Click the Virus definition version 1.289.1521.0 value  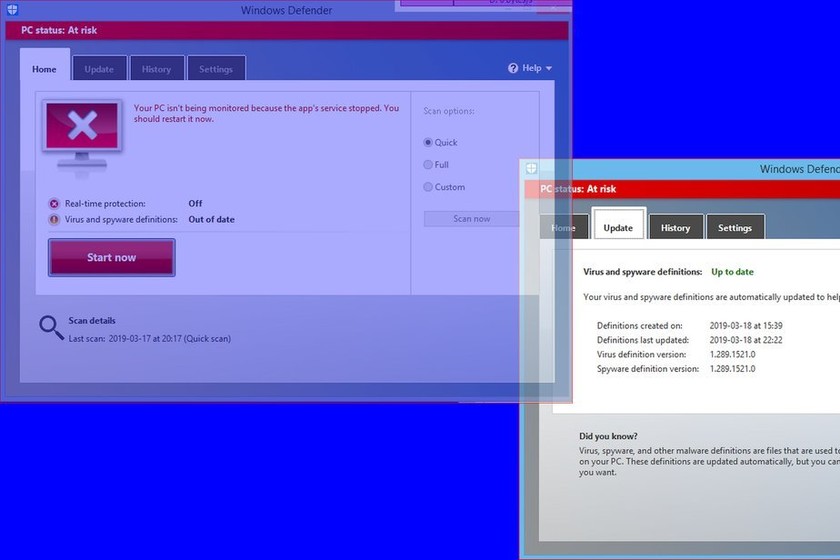point(732,354)
